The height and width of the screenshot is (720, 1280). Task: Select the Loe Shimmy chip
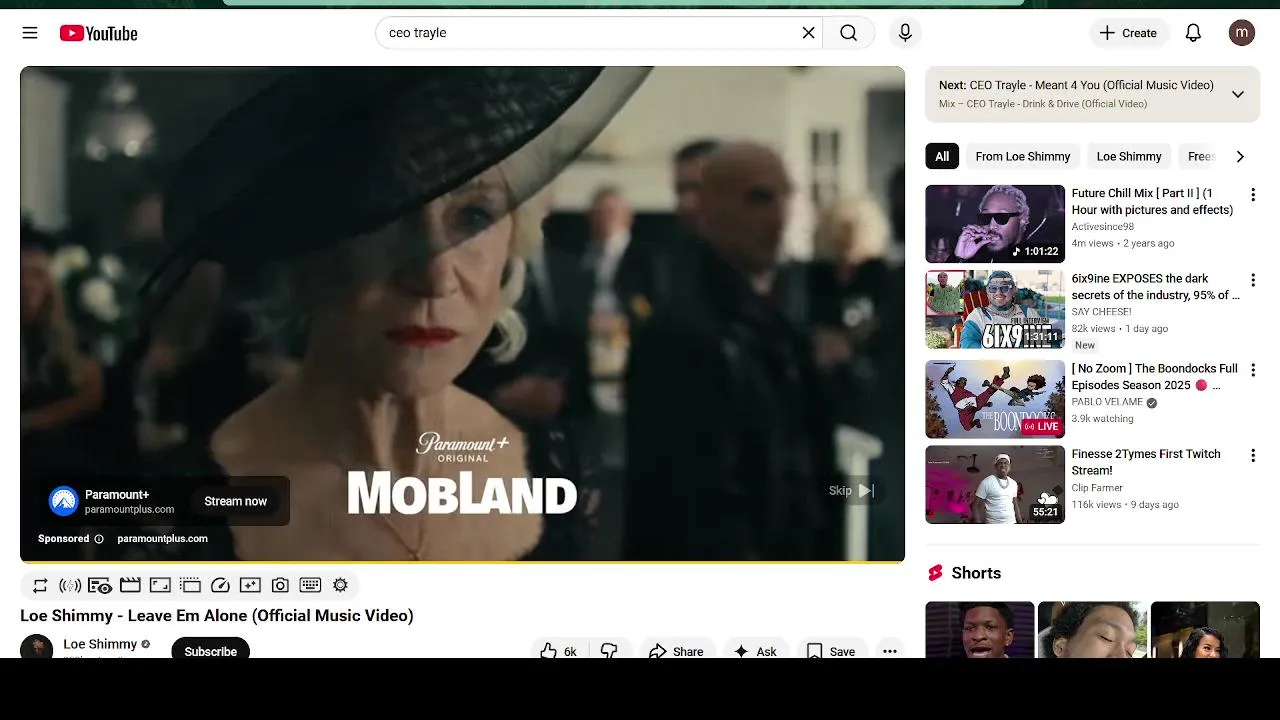(1129, 156)
